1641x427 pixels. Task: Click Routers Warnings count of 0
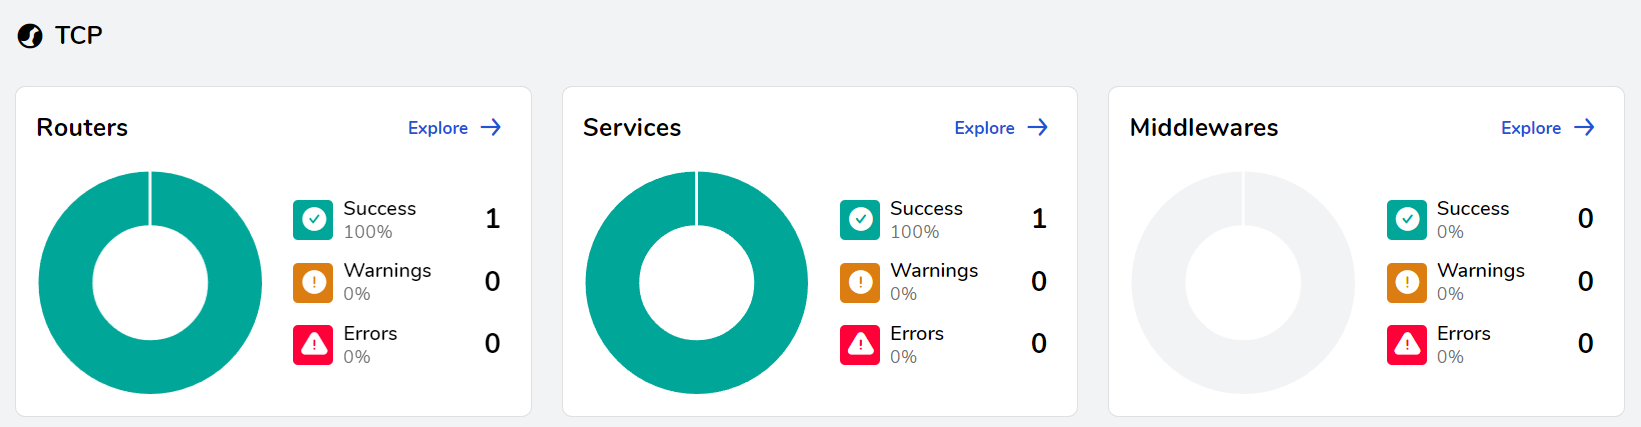492,282
